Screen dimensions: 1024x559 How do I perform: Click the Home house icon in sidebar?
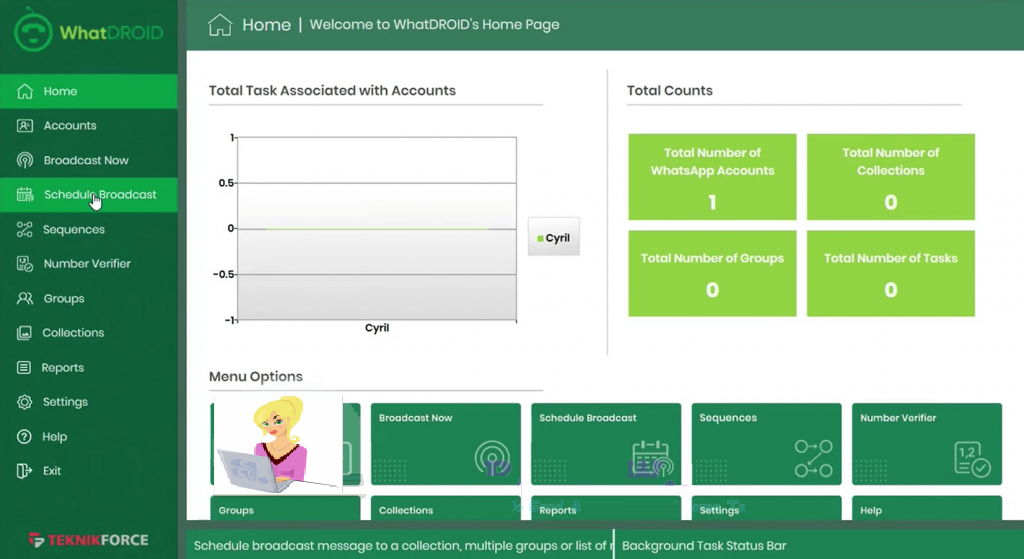[x=25, y=91]
